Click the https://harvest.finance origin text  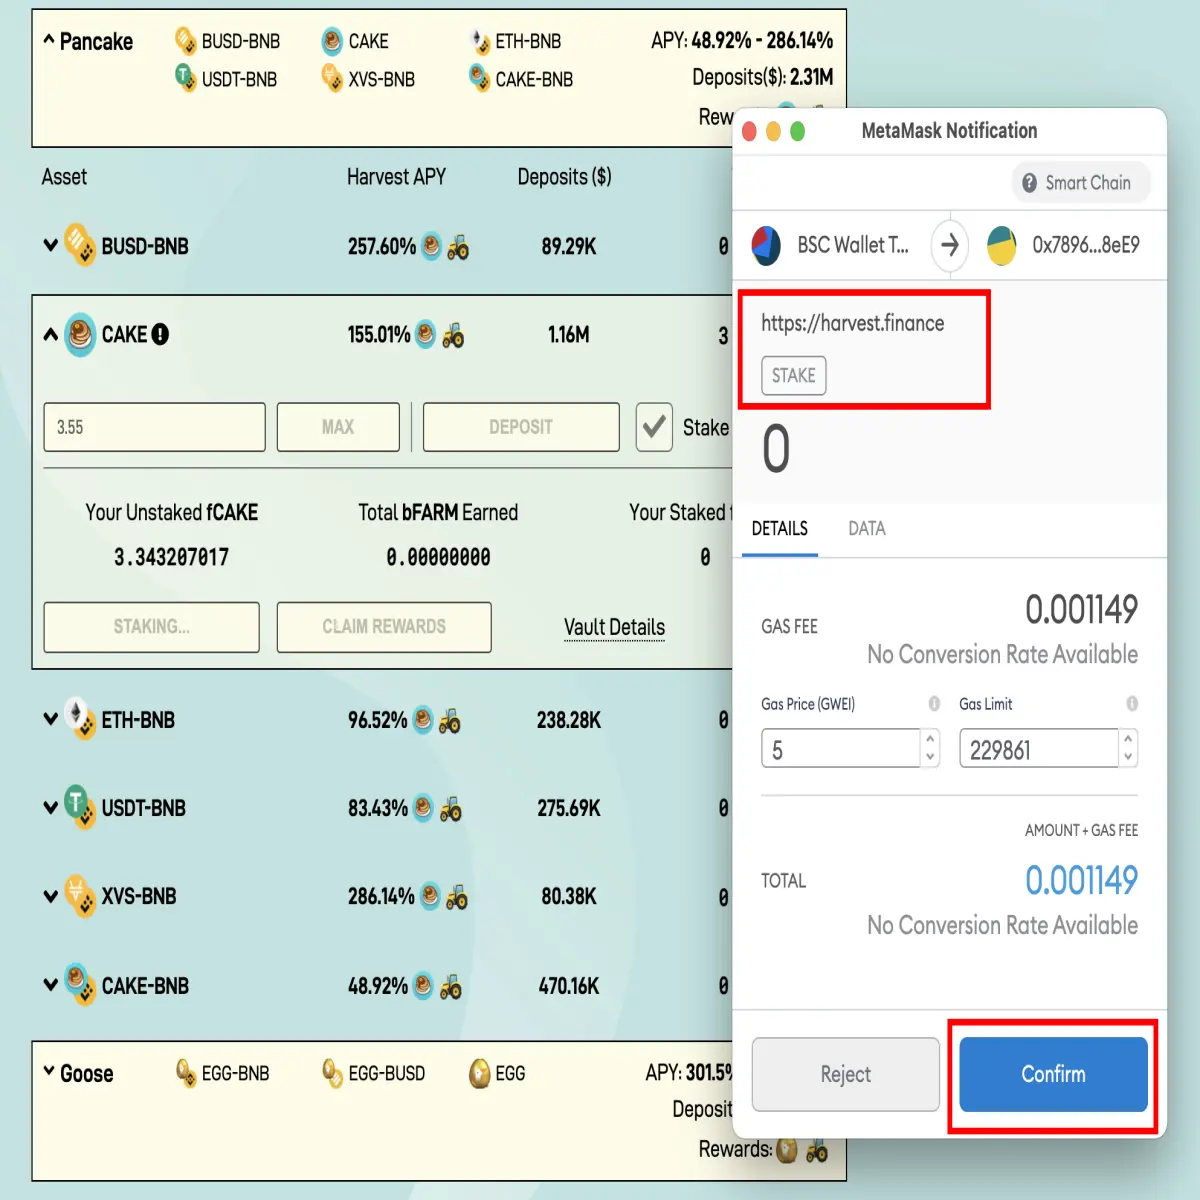[852, 323]
